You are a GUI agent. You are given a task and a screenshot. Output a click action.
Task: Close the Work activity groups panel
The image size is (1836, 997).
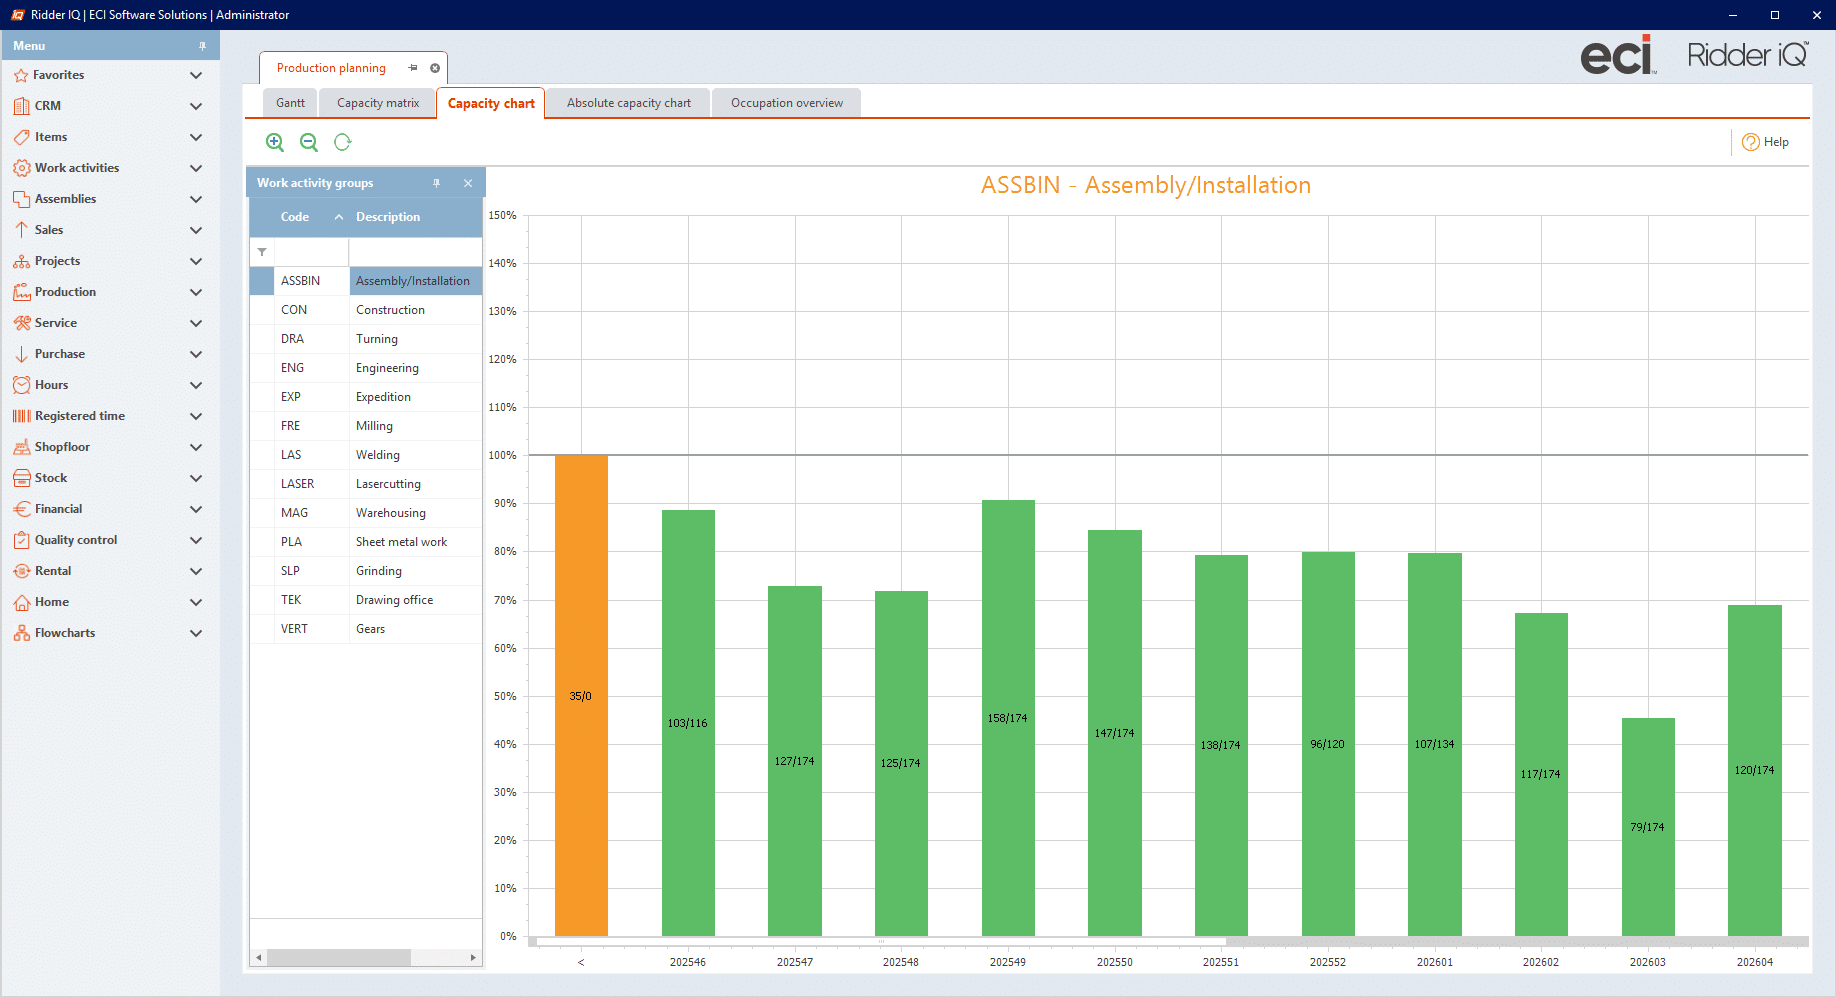tap(468, 183)
